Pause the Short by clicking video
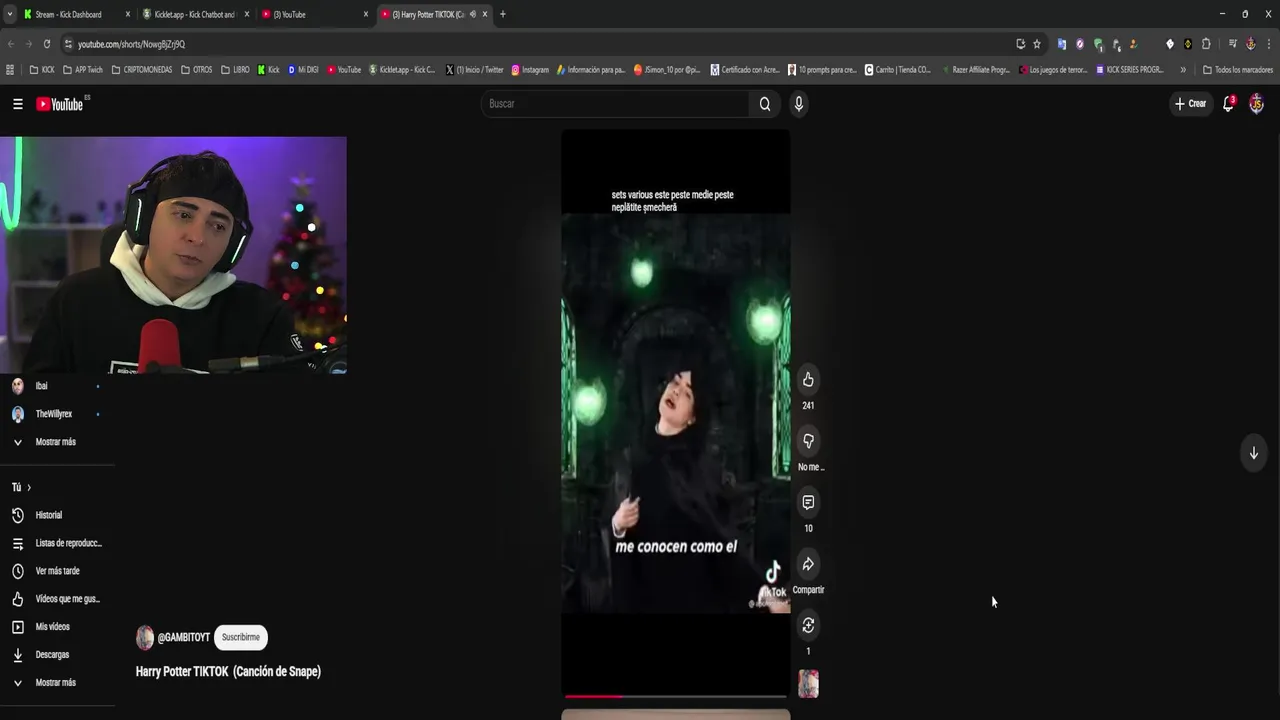 [676, 412]
